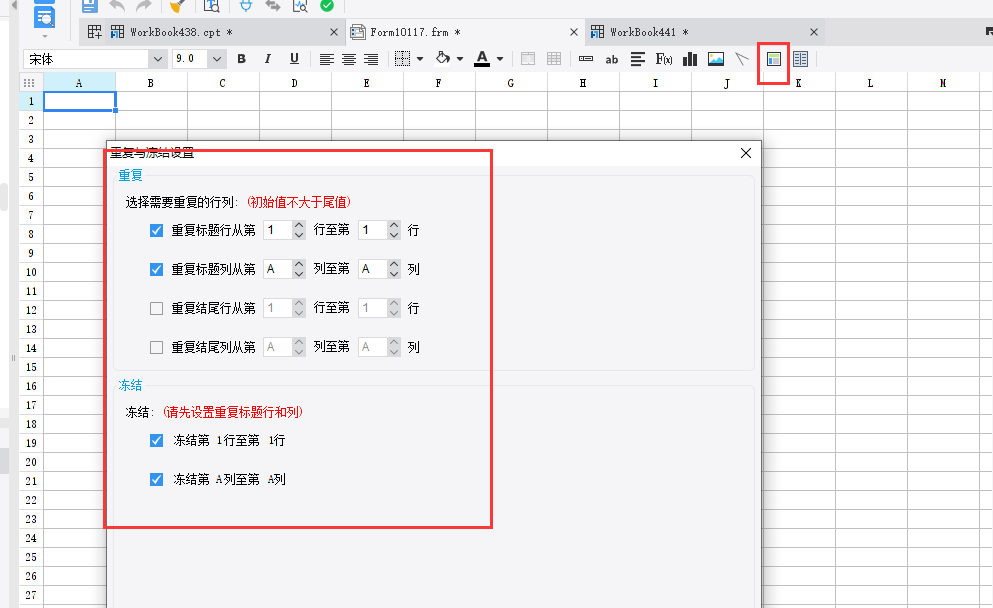This screenshot has width=993, height=608.
Task: Click the unmerge cells grid icon
Action: (554, 59)
